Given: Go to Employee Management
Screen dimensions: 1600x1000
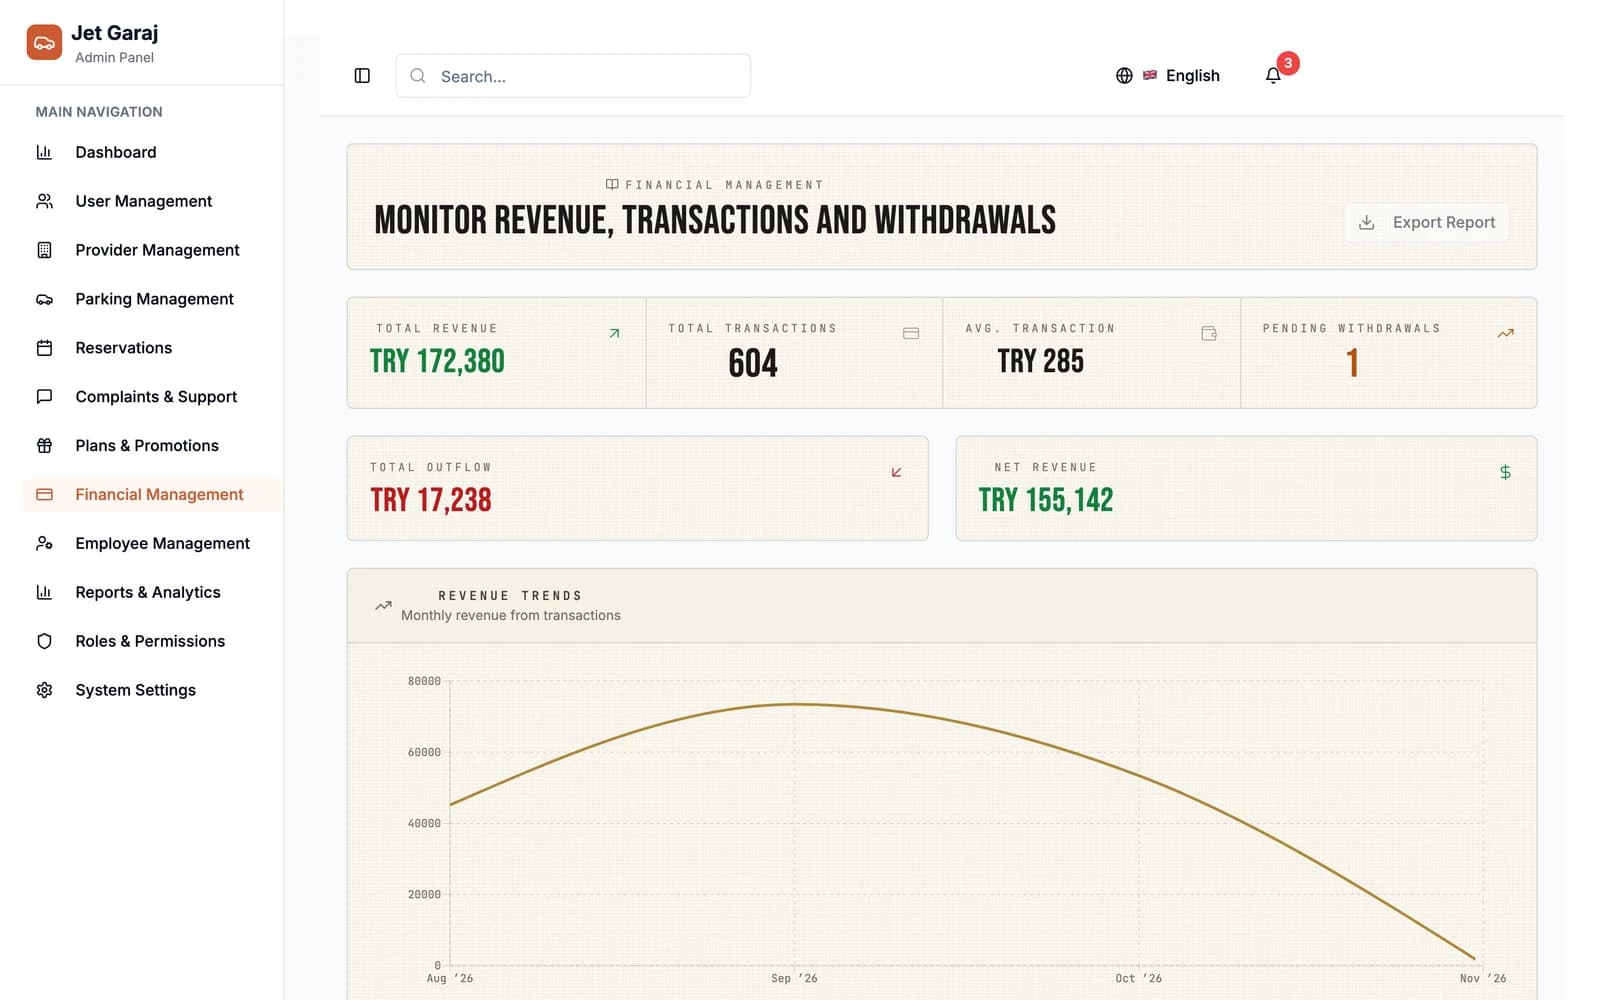Looking at the screenshot, I should (152, 544).
